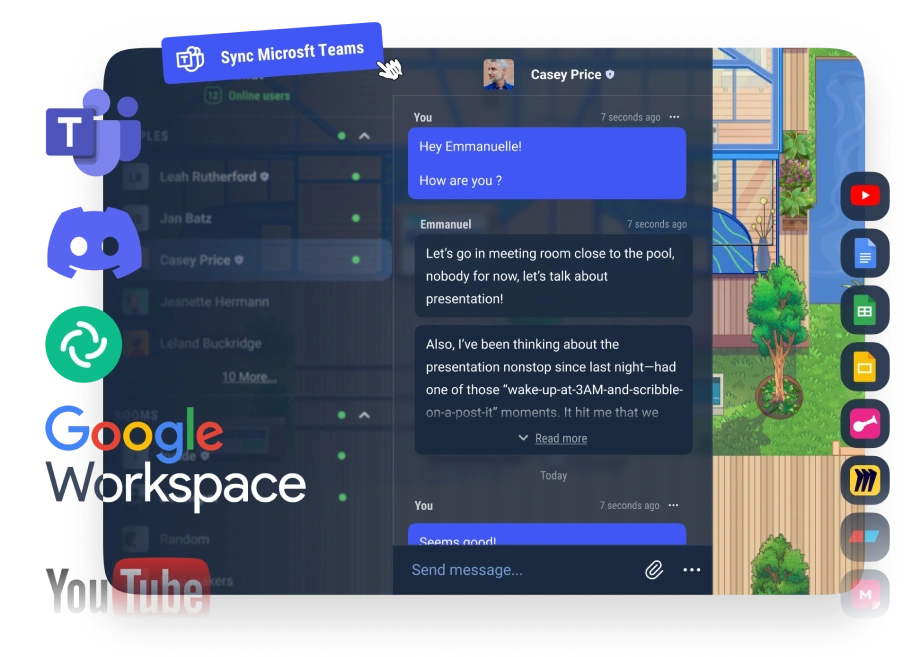Screen dimensions: 920x657
Task: Open the pink M app icon at sidebar bottom
Action: click(865, 594)
